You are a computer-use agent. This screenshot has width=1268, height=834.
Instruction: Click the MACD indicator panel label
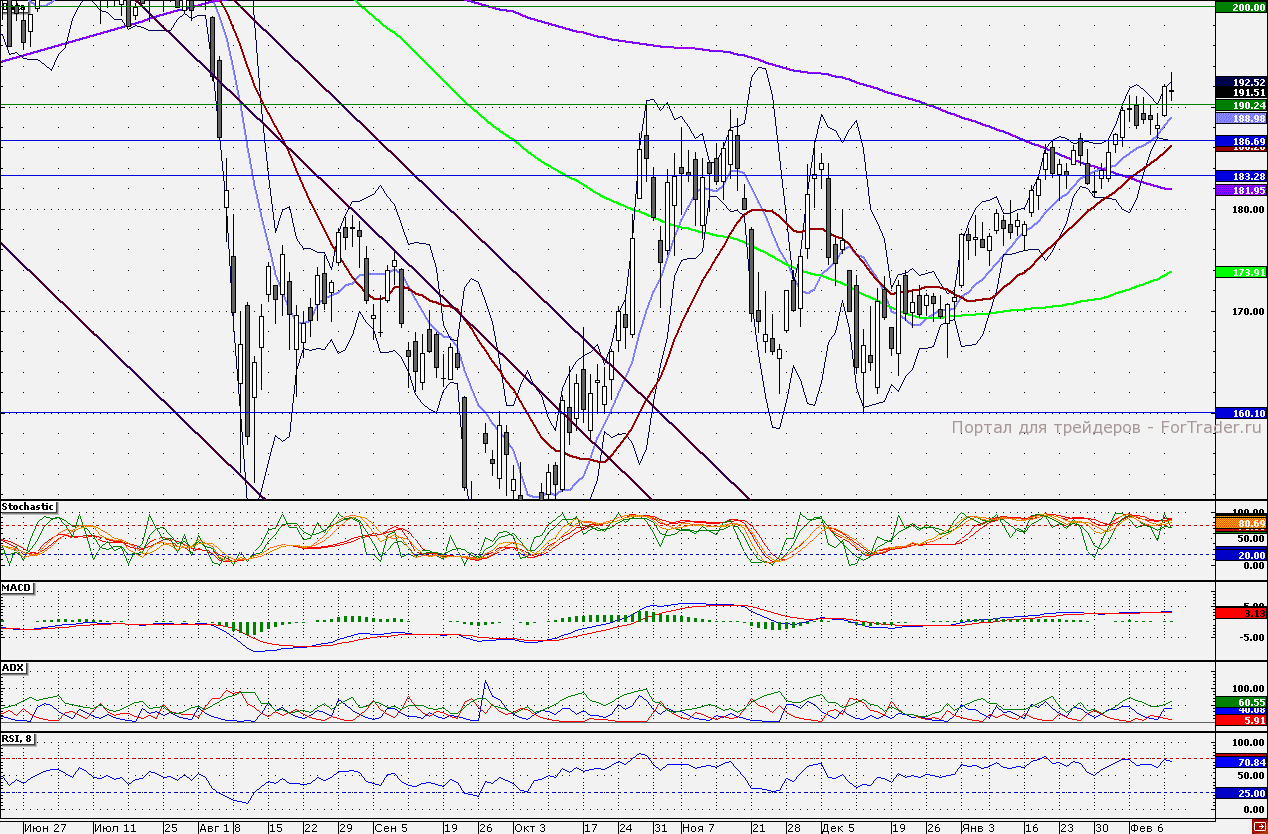coord(15,587)
